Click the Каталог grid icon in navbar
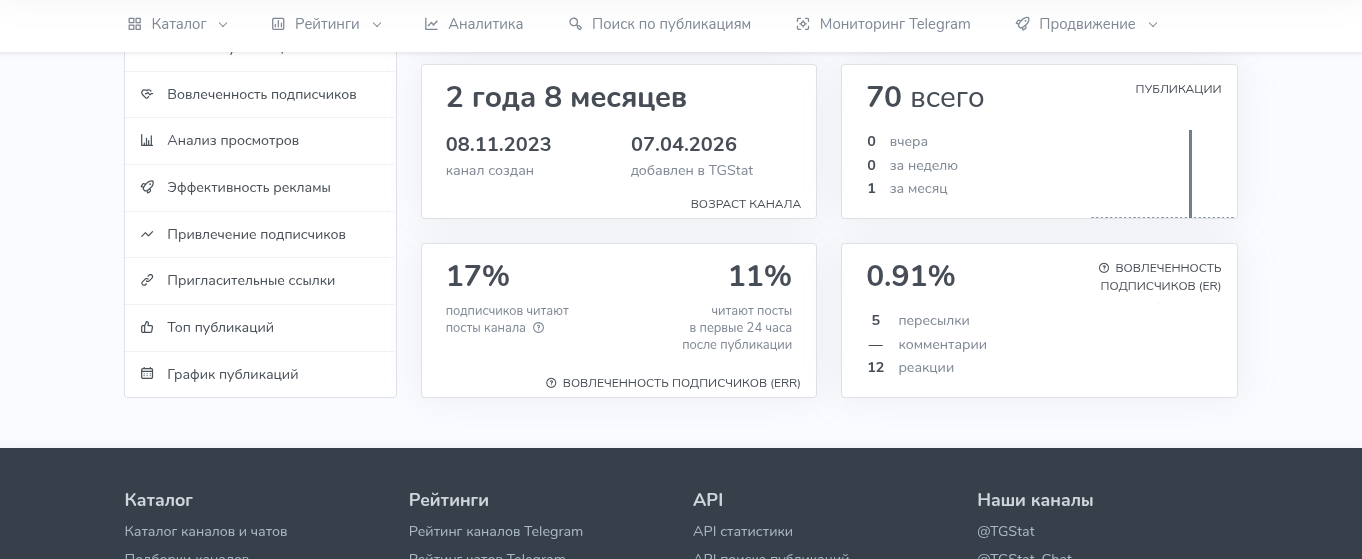The image size is (1362, 559). (x=135, y=24)
